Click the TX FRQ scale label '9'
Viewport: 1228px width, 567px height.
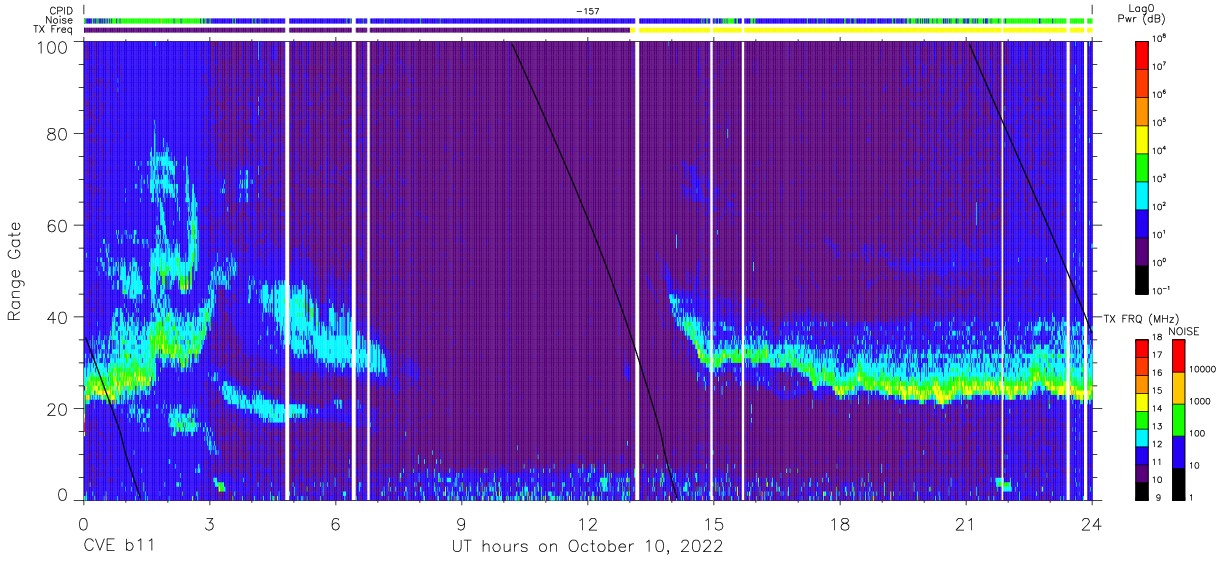[1158, 498]
